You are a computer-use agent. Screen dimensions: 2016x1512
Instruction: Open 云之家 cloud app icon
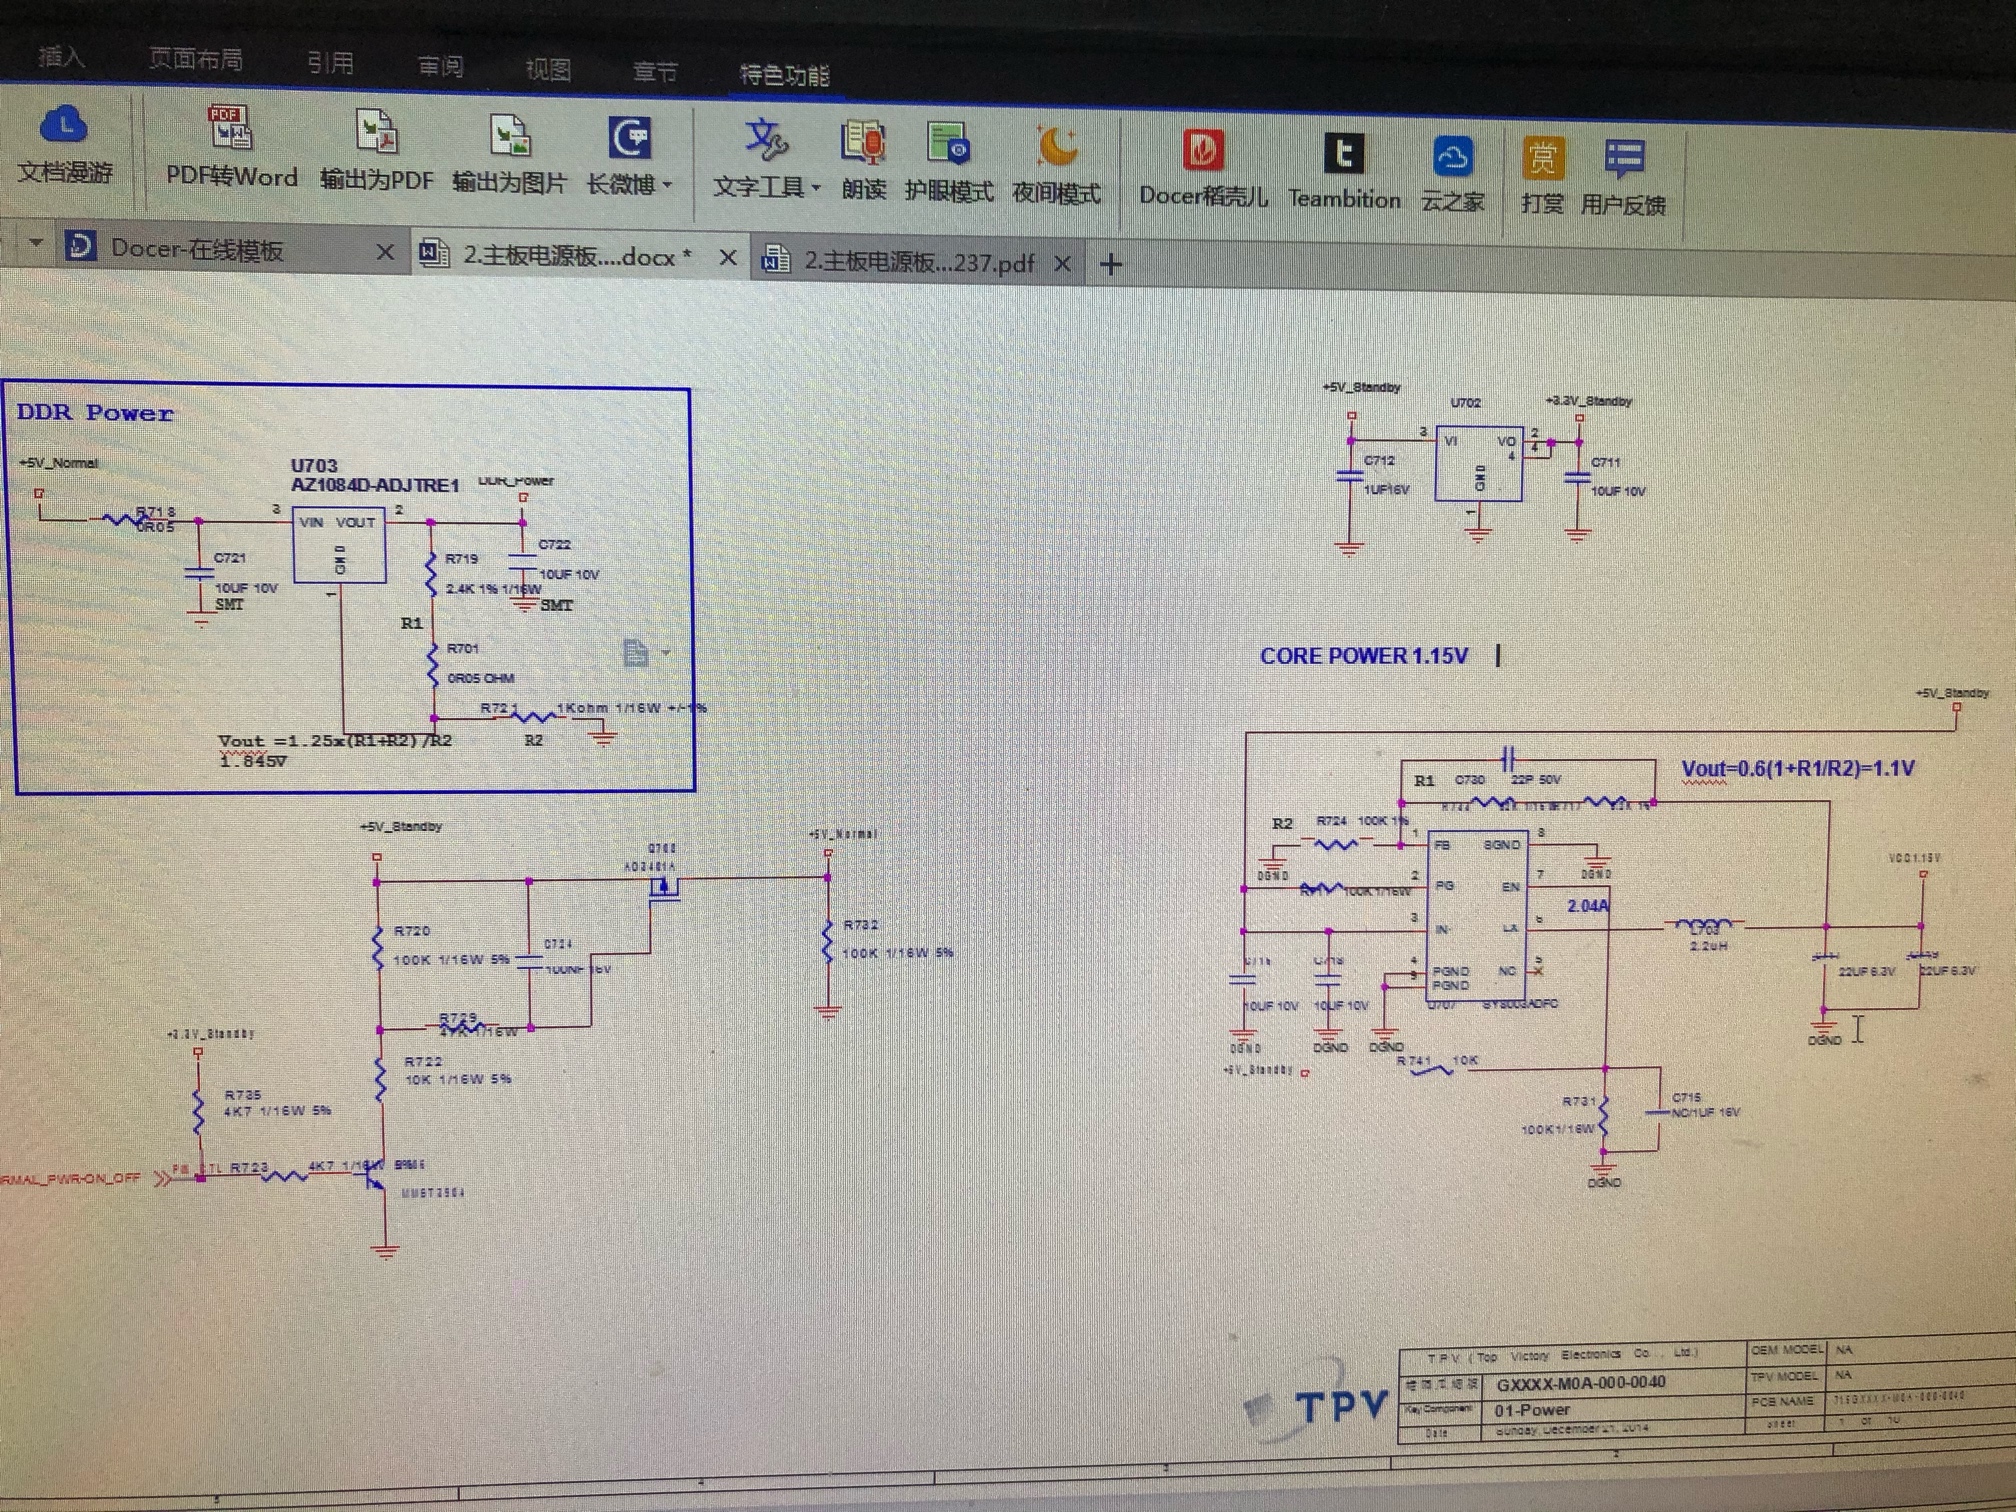(1452, 158)
